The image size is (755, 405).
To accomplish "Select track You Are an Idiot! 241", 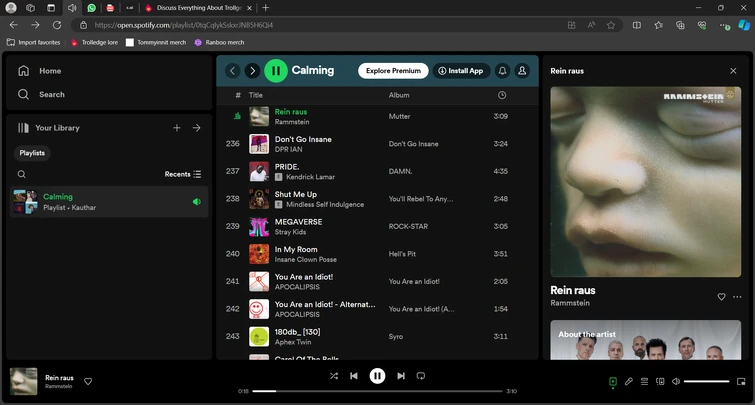I will coord(304,277).
